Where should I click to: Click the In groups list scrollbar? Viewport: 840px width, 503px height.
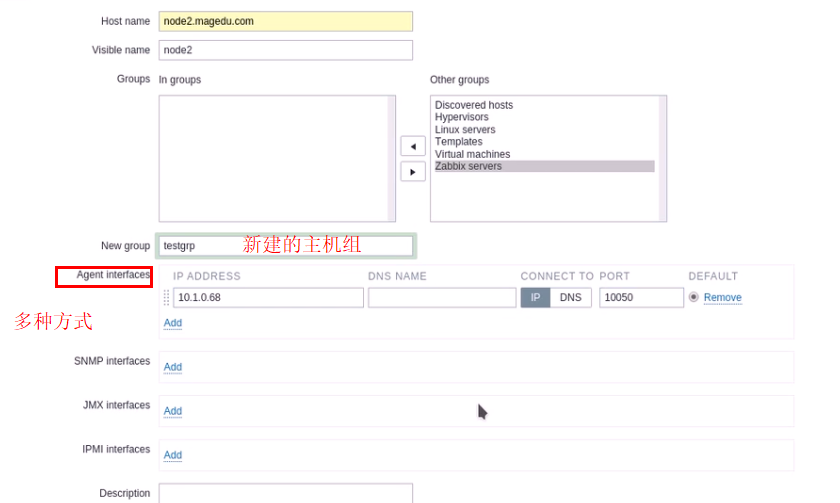(x=391, y=159)
